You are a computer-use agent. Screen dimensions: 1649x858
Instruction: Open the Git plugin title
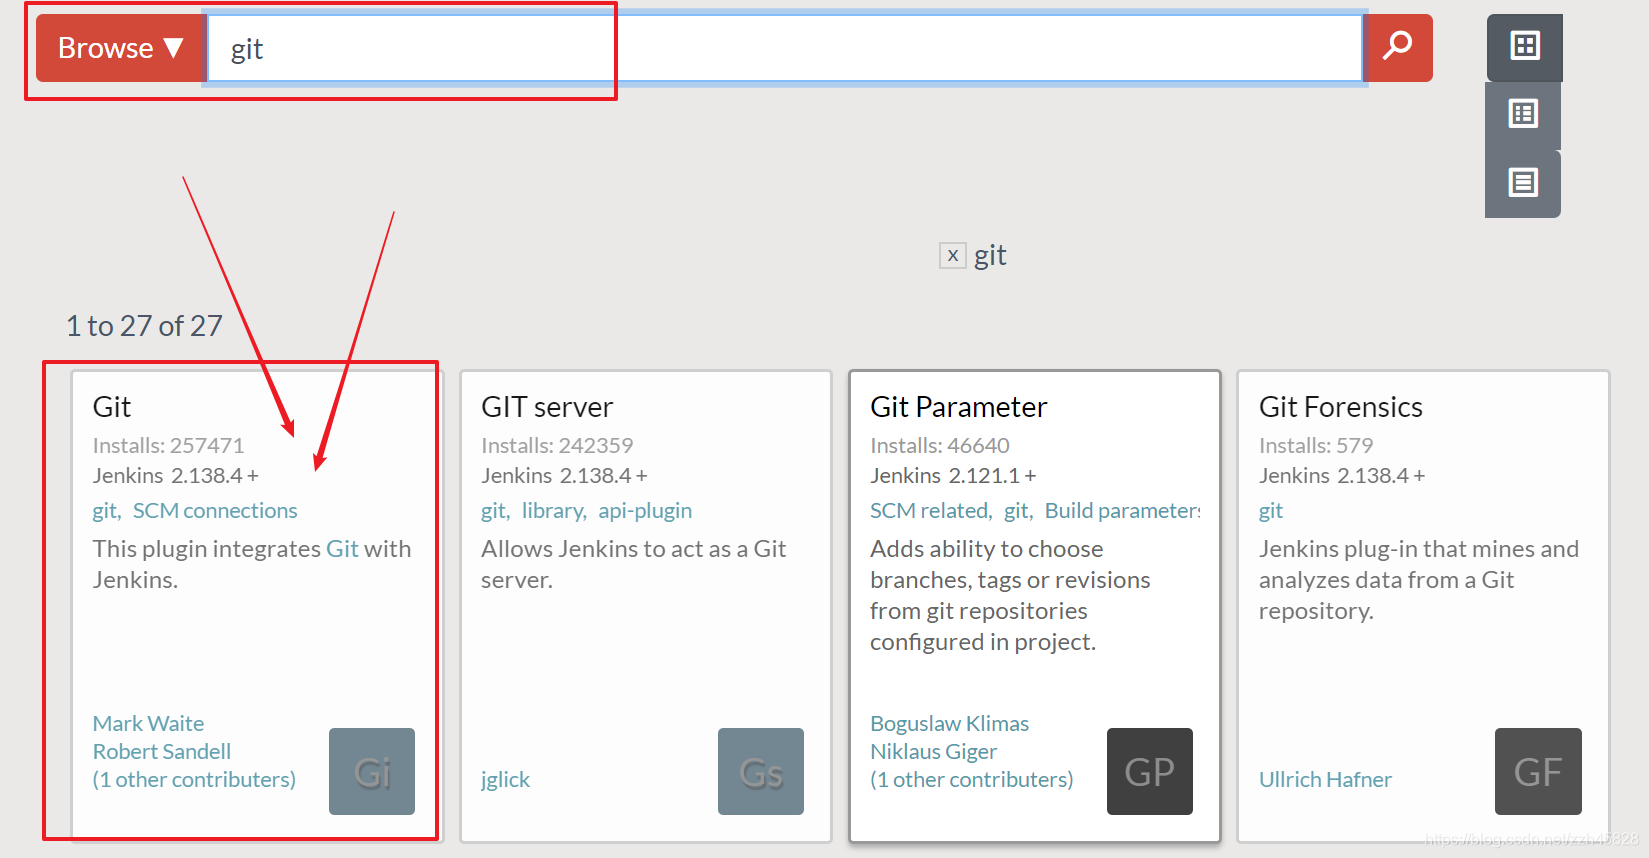[112, 407]
